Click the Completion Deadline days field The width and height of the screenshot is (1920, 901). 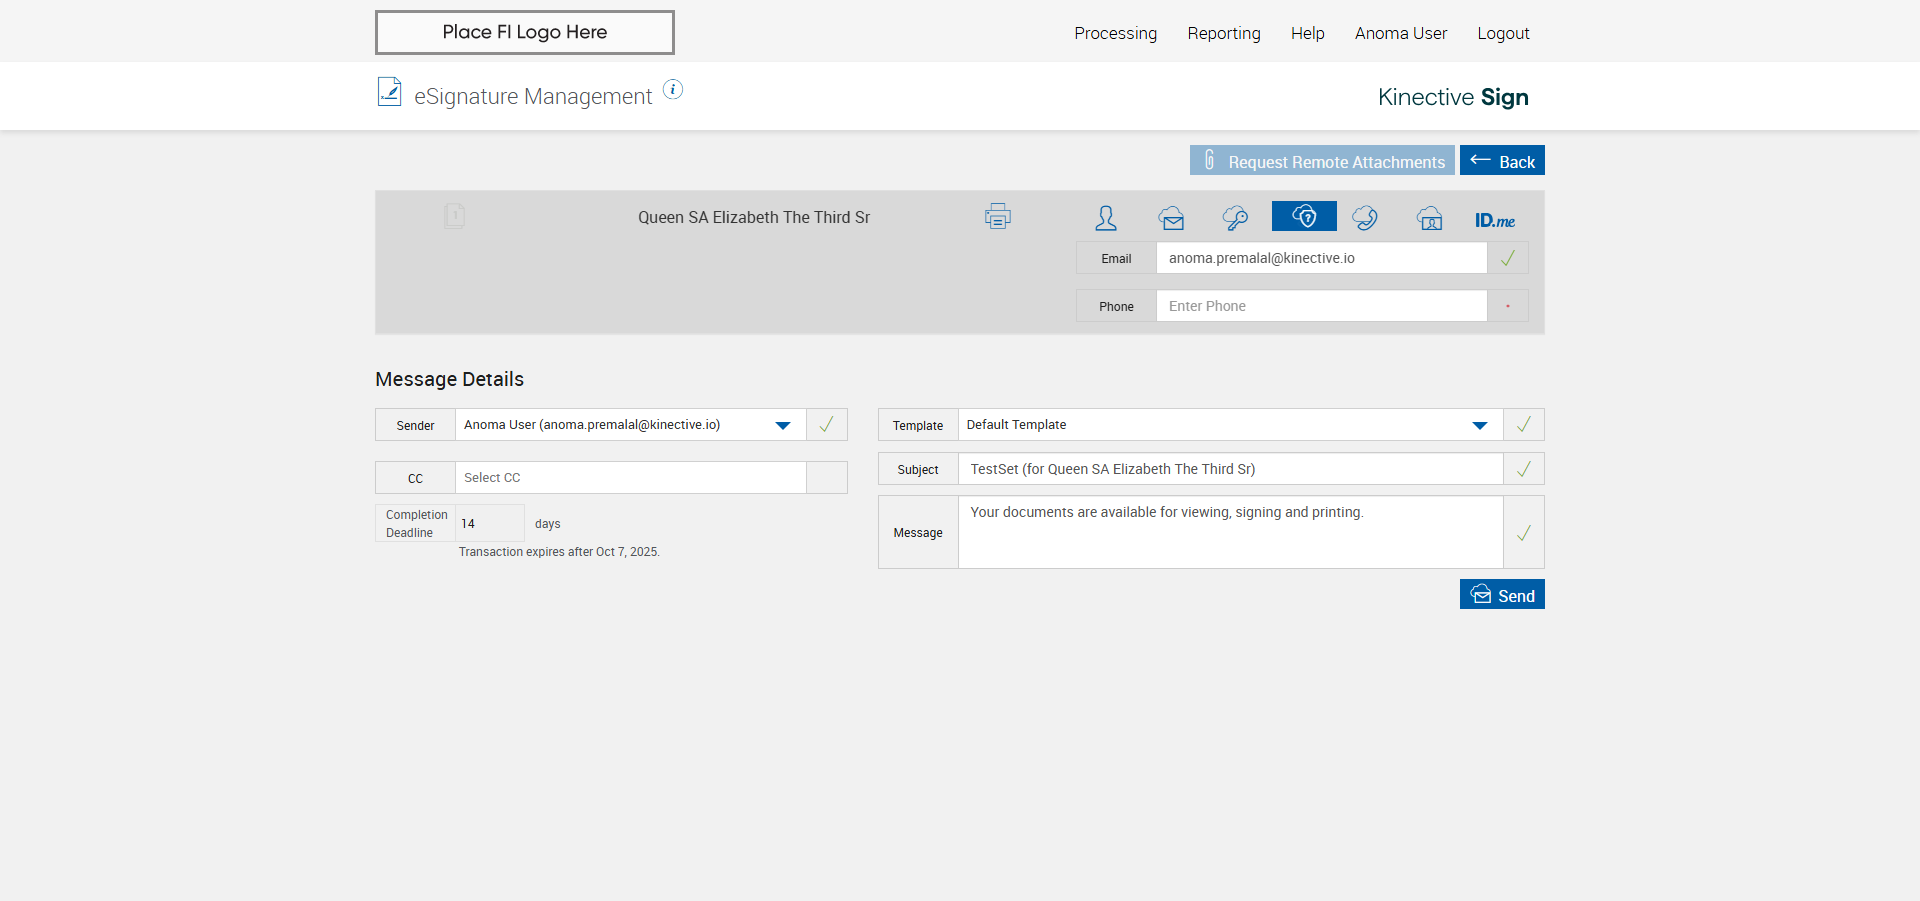pyautogui.click(x=489, y=524)
